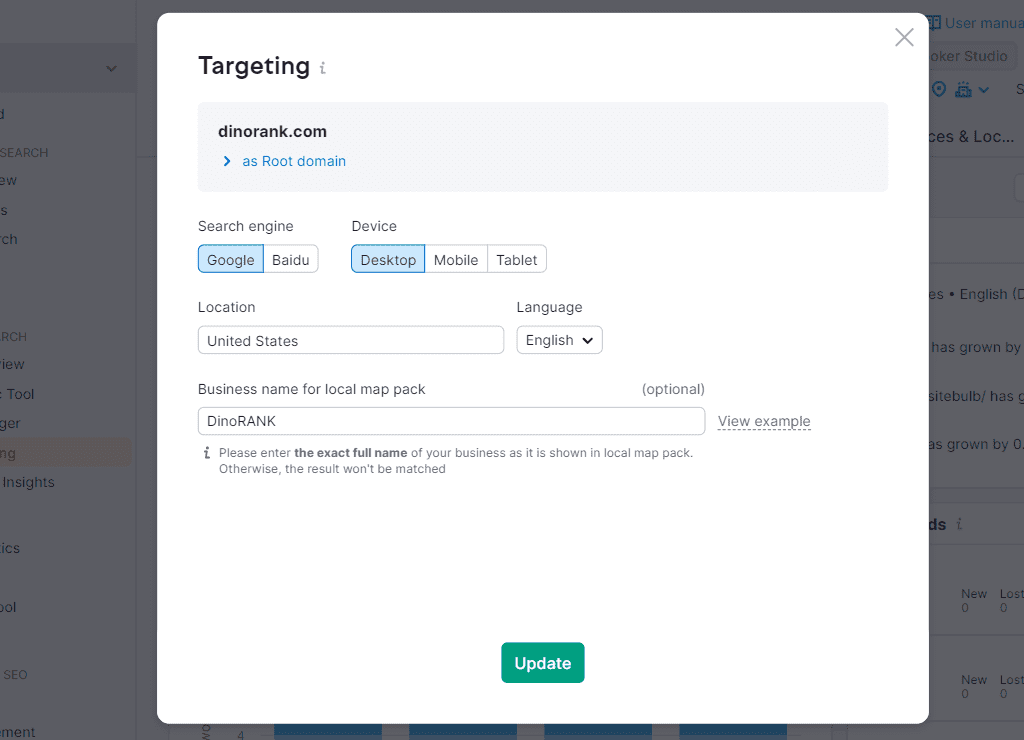Switch search engine to Baidu
Image resolution: width=1024 pixels, height=740 pixels.
tap(291, 259)
